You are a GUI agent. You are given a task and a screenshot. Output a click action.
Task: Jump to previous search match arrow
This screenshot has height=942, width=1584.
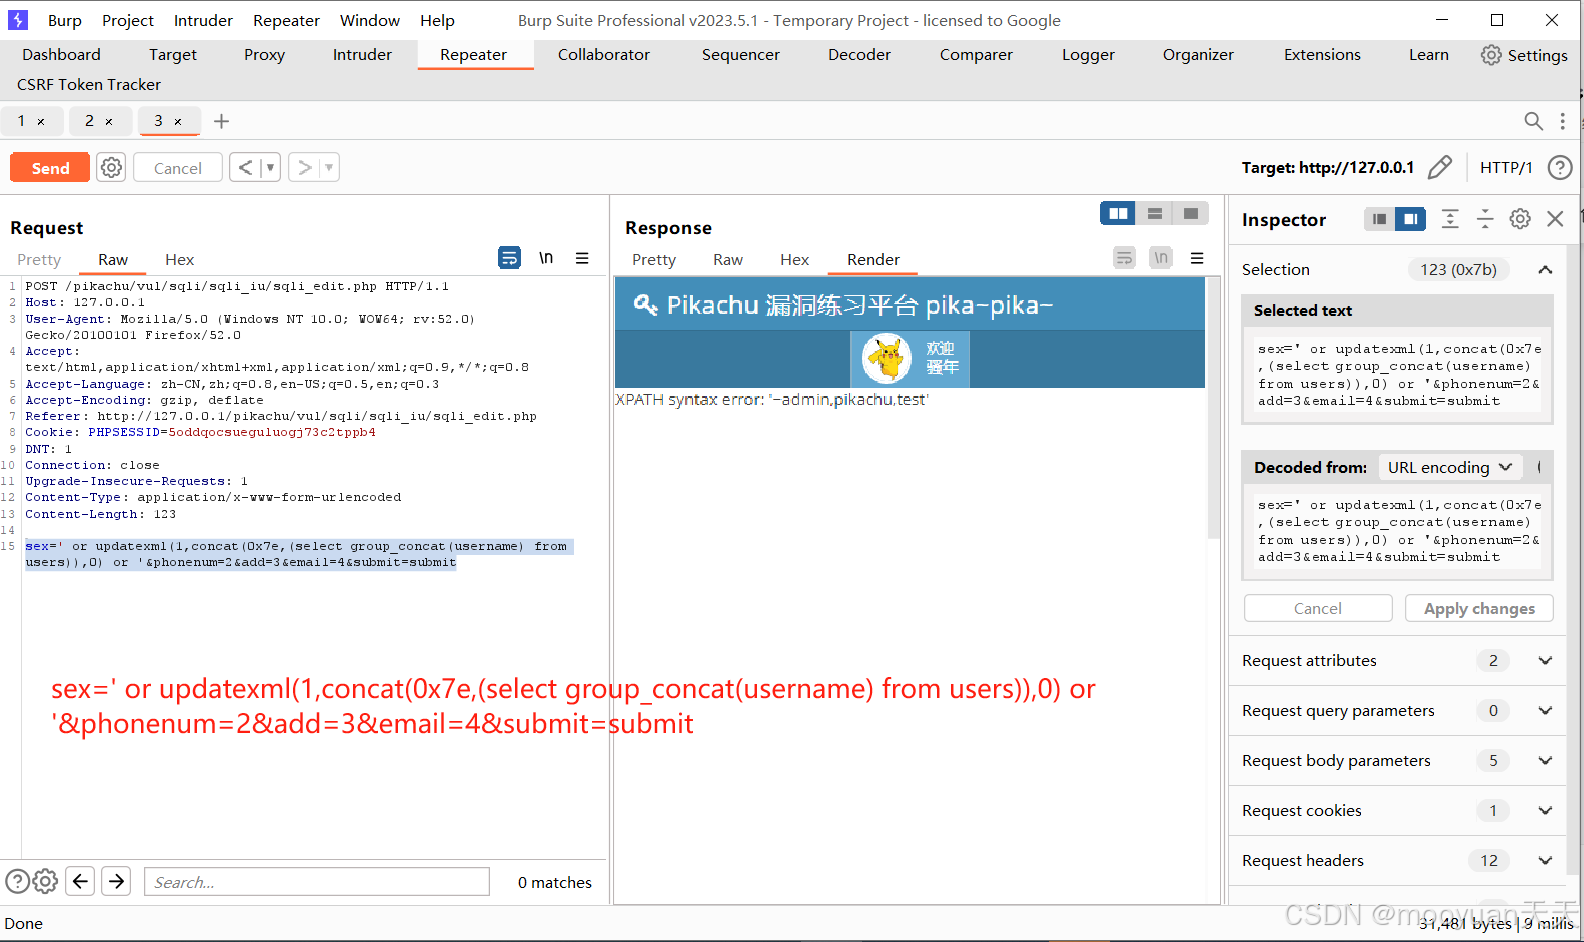(x=80, y=881)
